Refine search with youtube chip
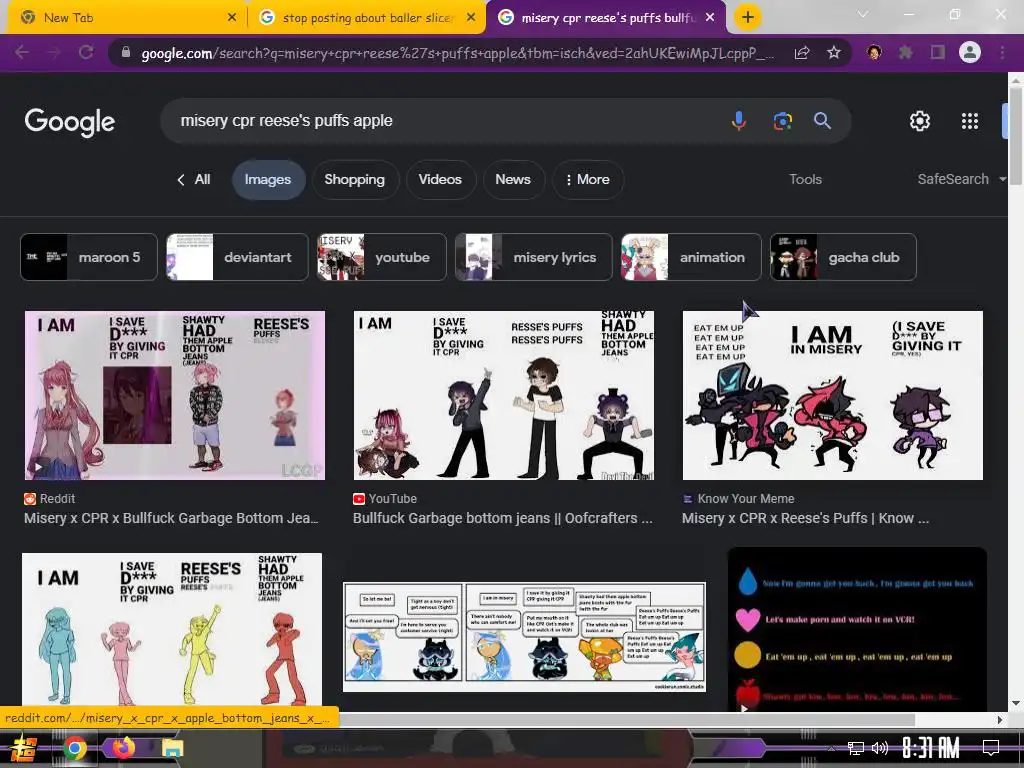 pos(381,257)
